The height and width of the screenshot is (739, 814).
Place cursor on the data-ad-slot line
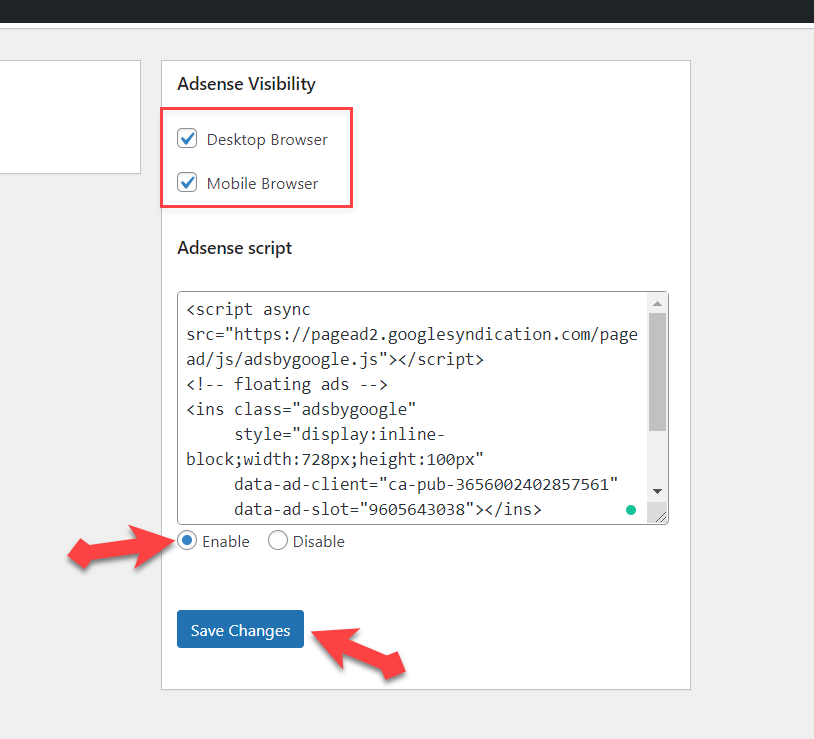388,510
